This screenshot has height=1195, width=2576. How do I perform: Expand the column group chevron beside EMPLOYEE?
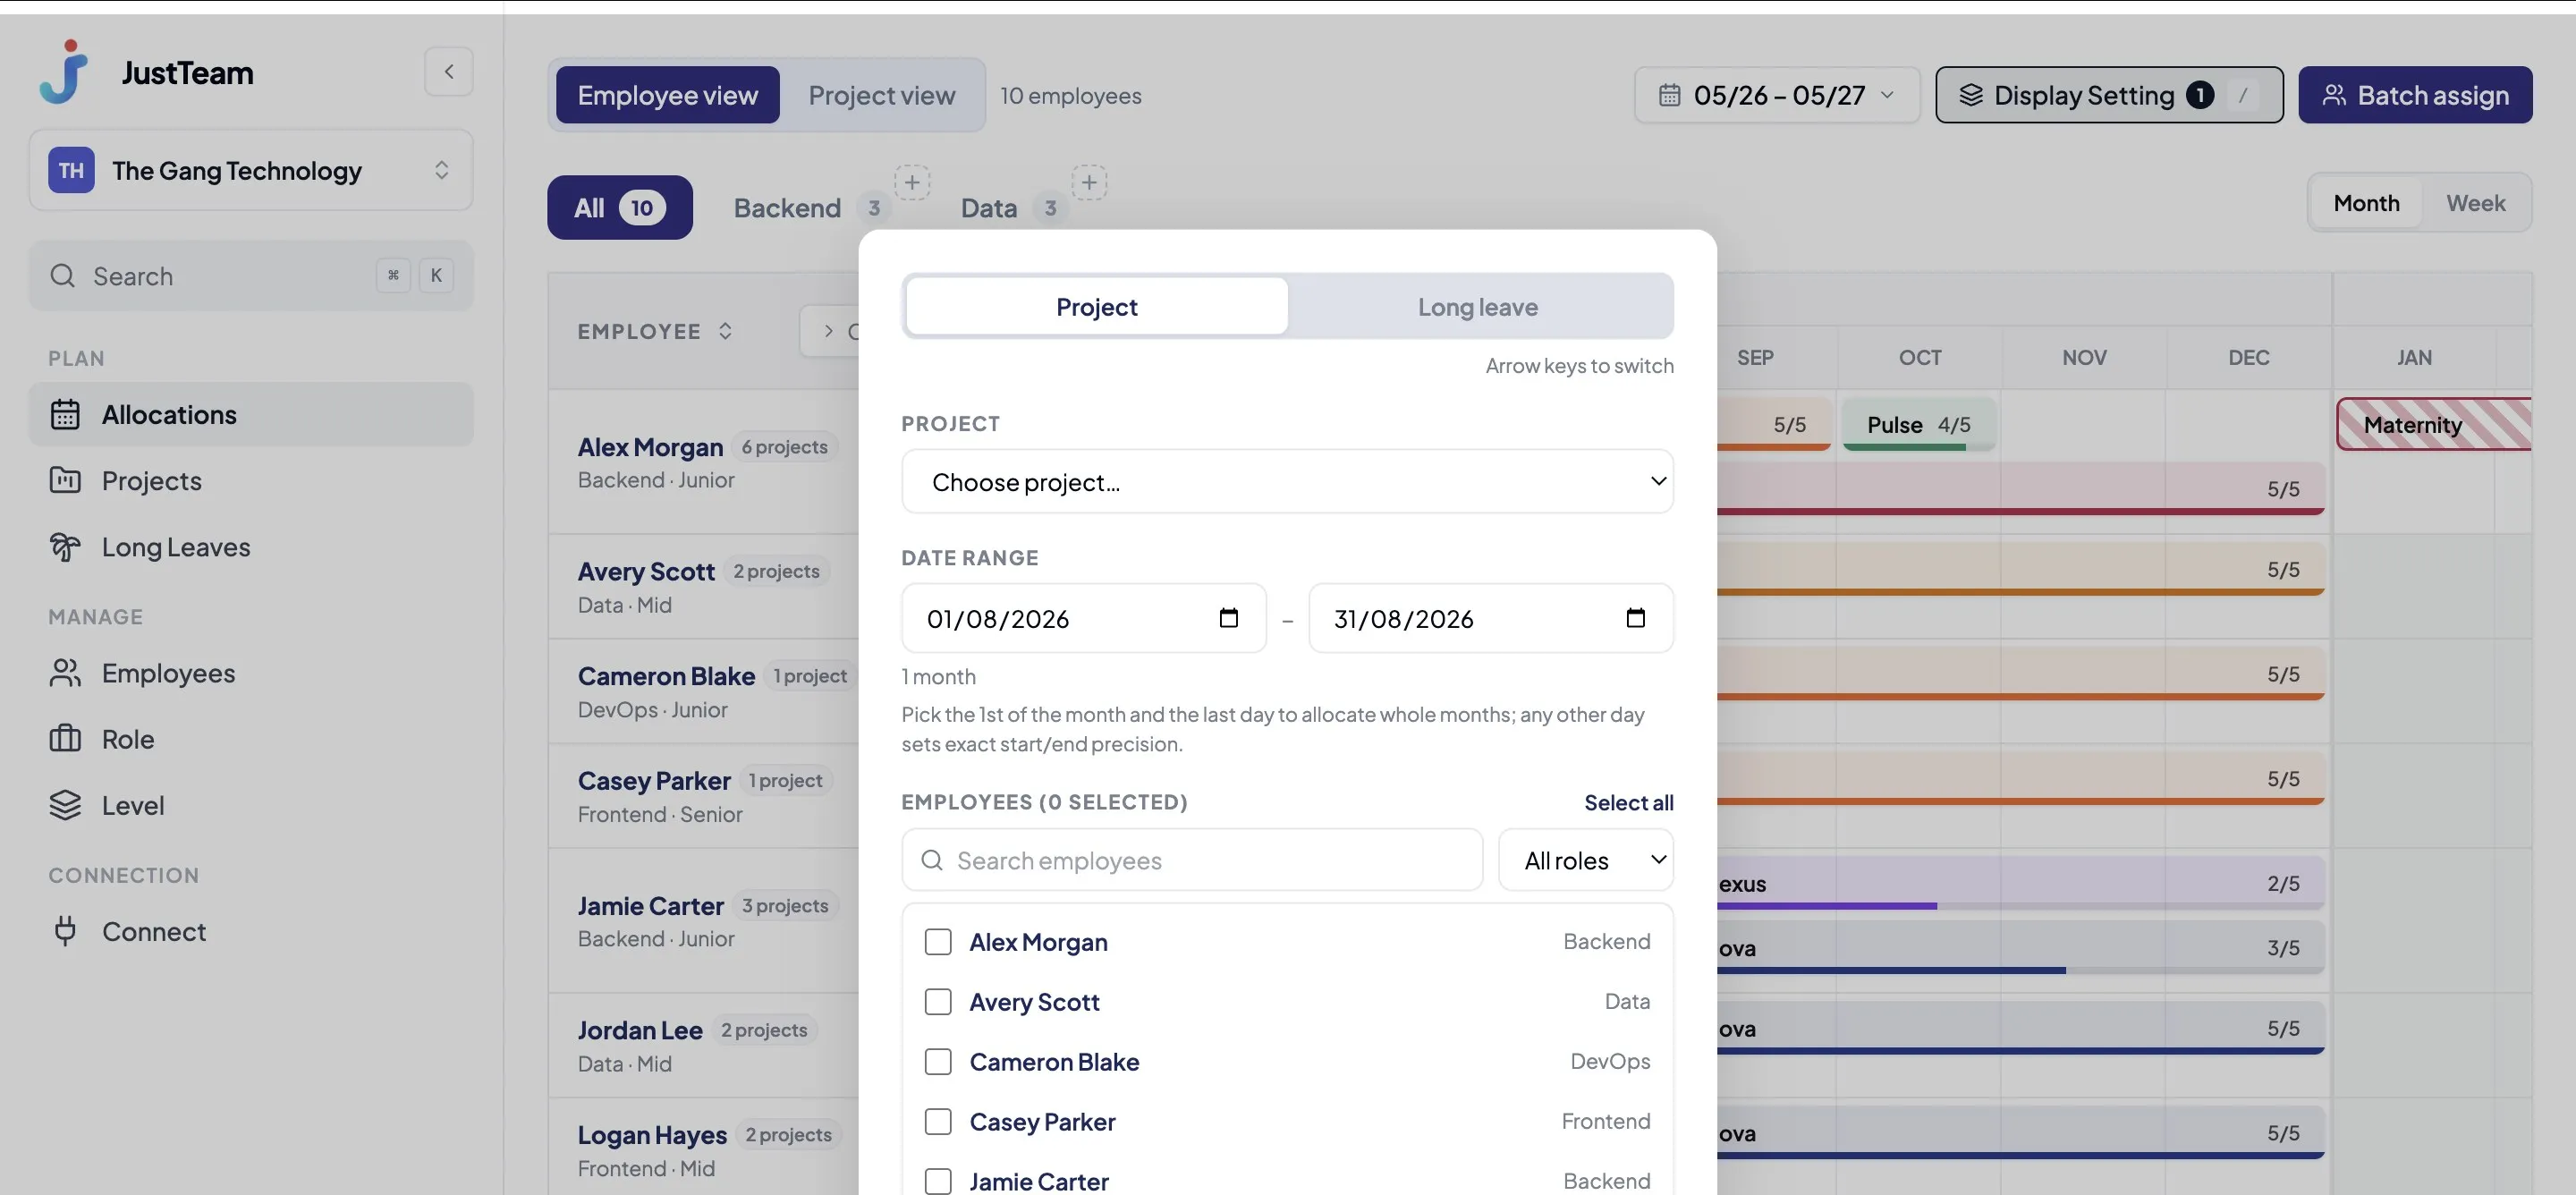coord(828,331)
